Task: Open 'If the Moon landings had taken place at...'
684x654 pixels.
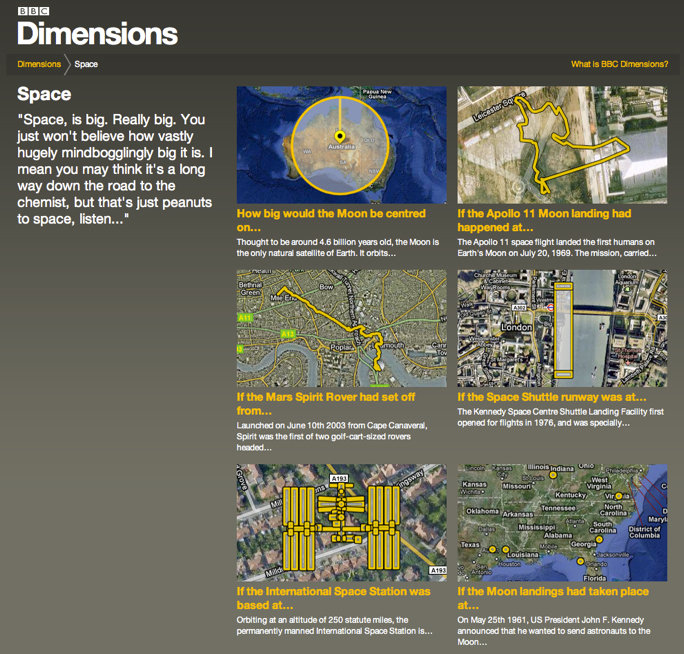Action: (x=553, y=598)
